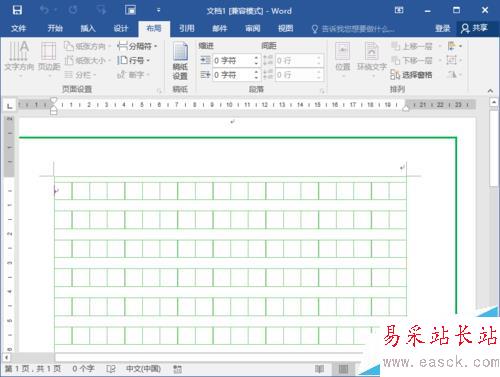The width and height of the screenshot is (500, 377).
Task: Open the 行号 line numbers dropdown
Action: tap(133, 60)
